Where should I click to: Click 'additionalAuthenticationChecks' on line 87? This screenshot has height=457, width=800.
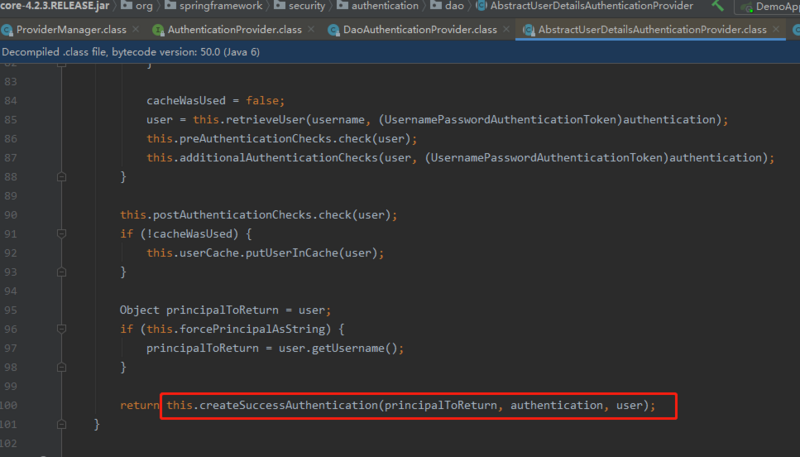coord(279,158)
